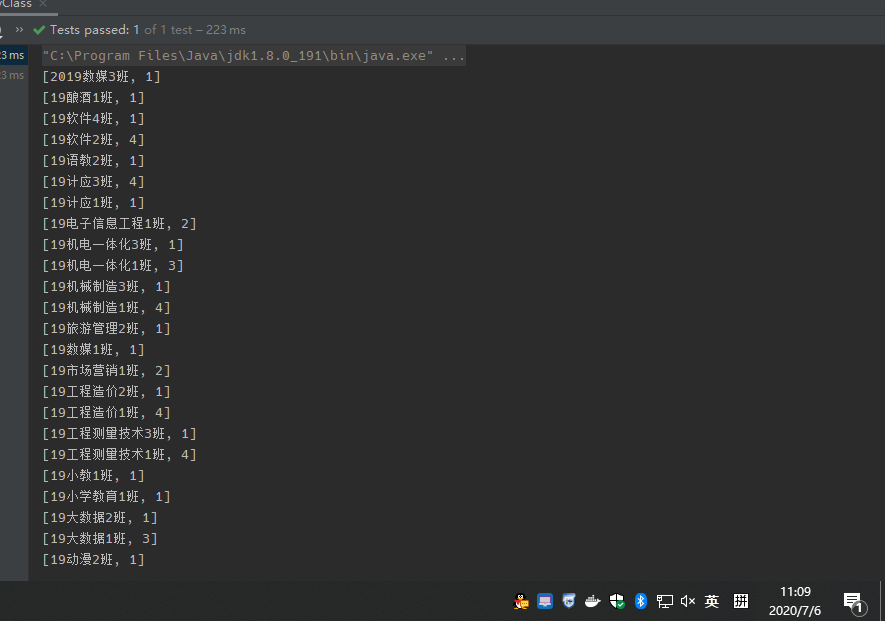
Task: Select the dimmed test tree row ending in 3 ms
Action: (14, 75)
